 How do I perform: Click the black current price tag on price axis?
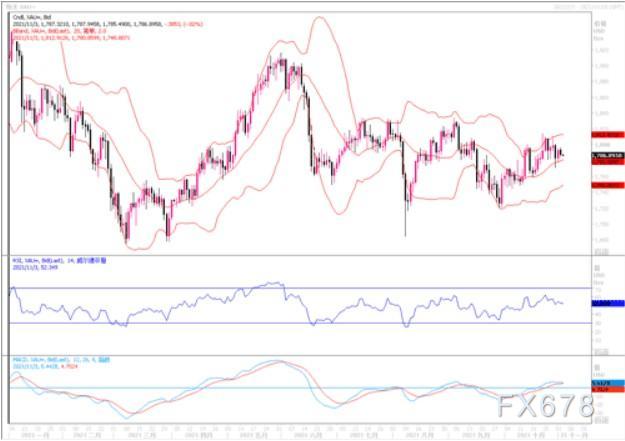(607, 156)
